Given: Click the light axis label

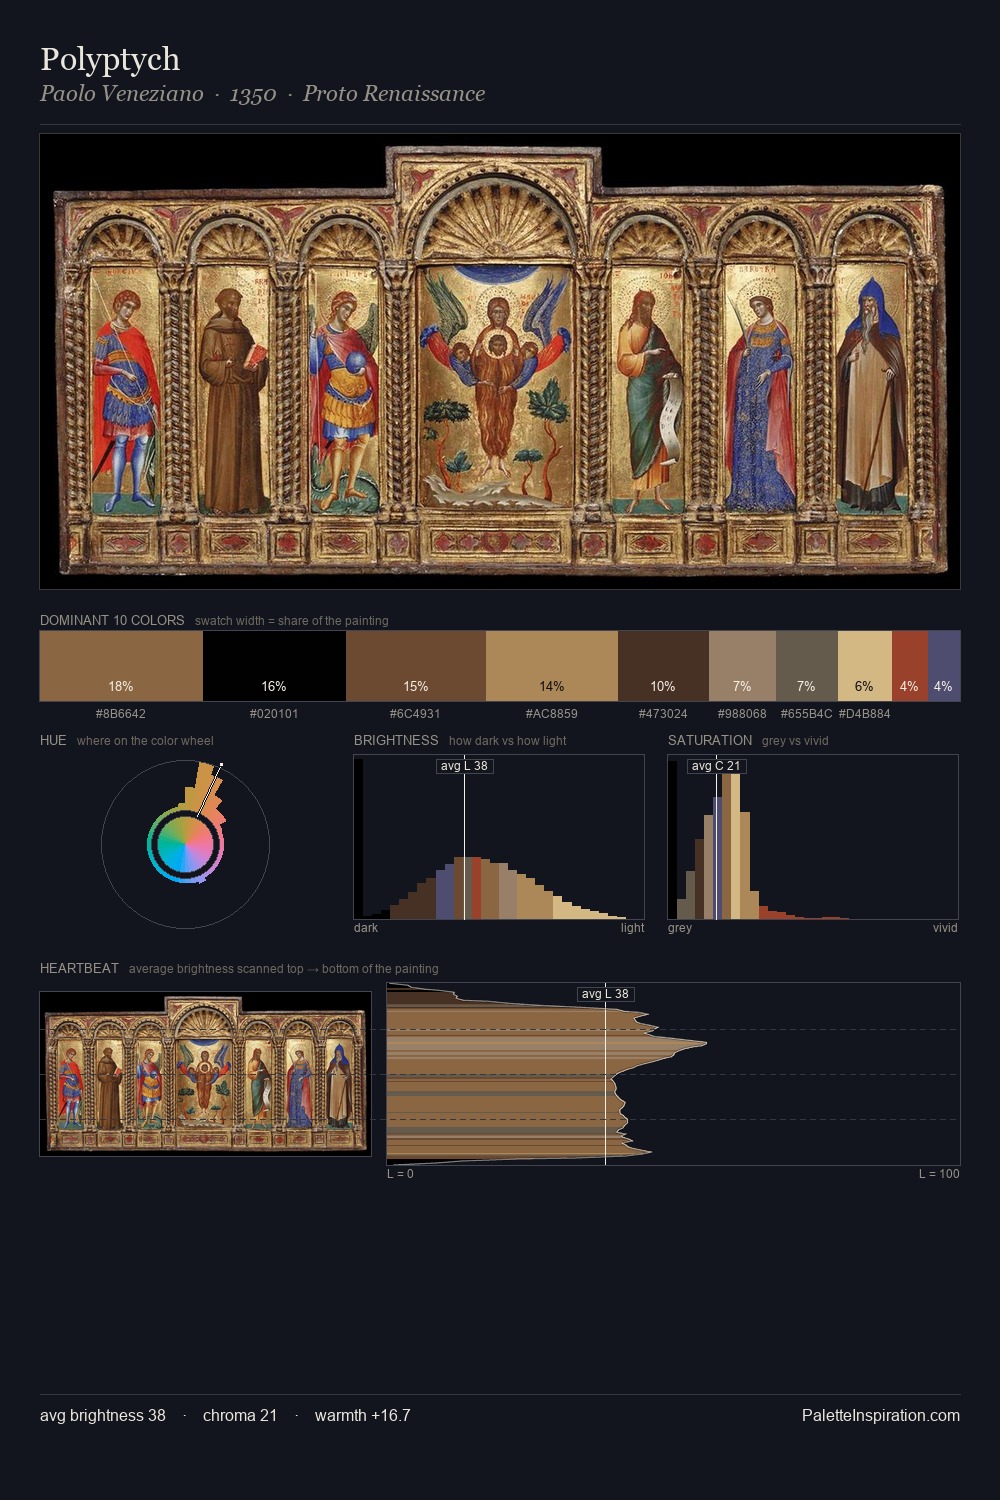Looking at the screenshot, I should point(632,928).
